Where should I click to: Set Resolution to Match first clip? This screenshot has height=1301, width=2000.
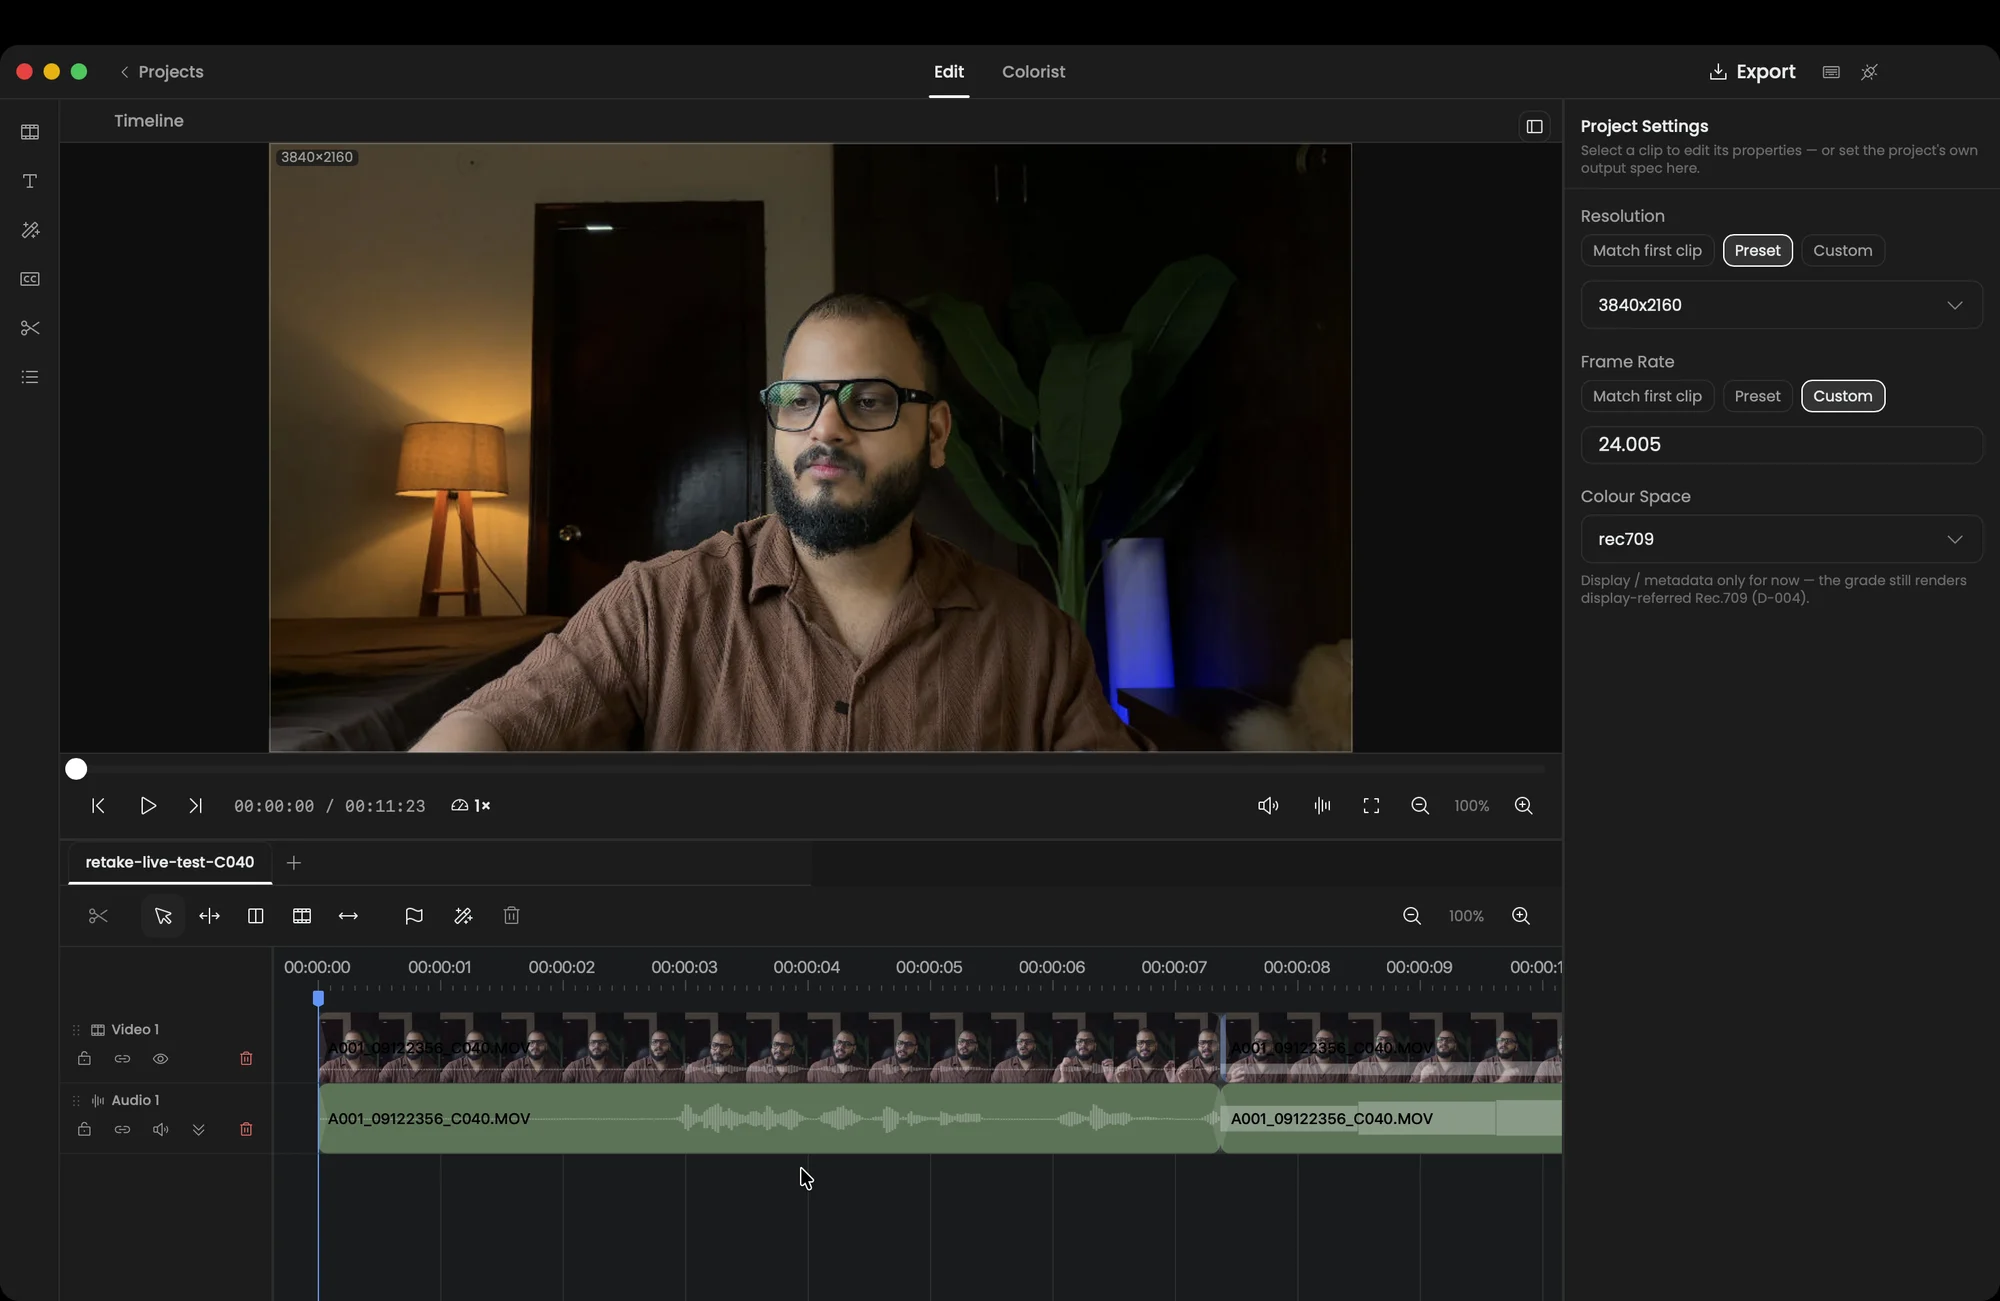(x=1647, y=251)
